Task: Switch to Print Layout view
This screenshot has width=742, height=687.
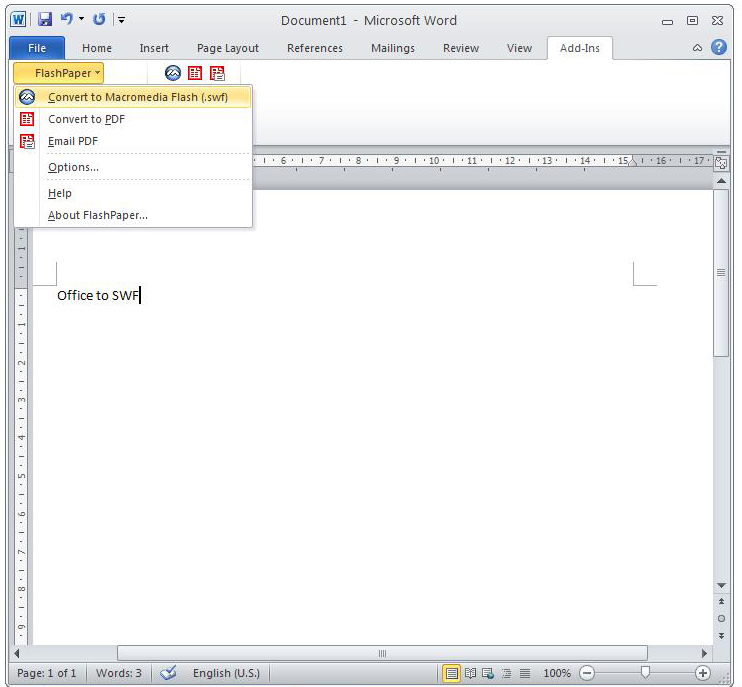Action: click(x=451, y=673)
